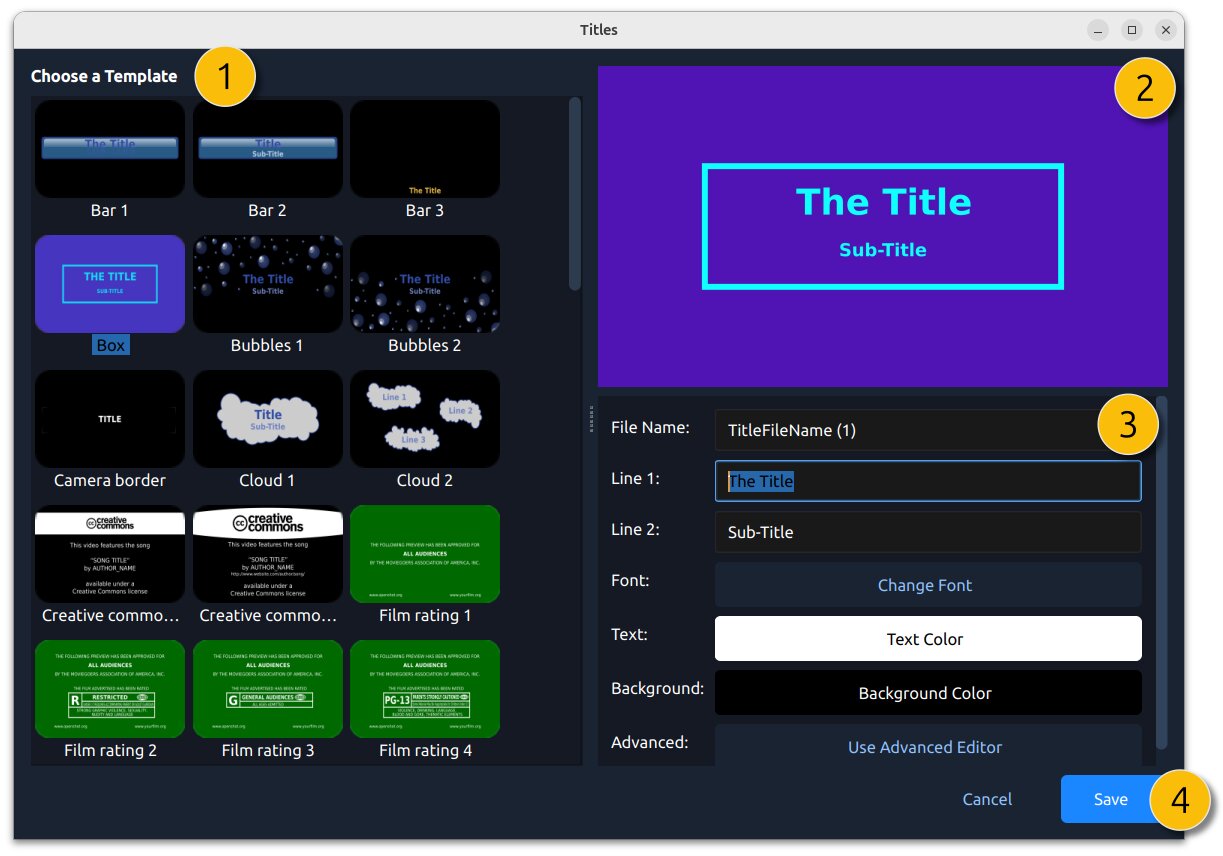
Task: Select the Bar 1 title template
Action: (x=109, y=148)
